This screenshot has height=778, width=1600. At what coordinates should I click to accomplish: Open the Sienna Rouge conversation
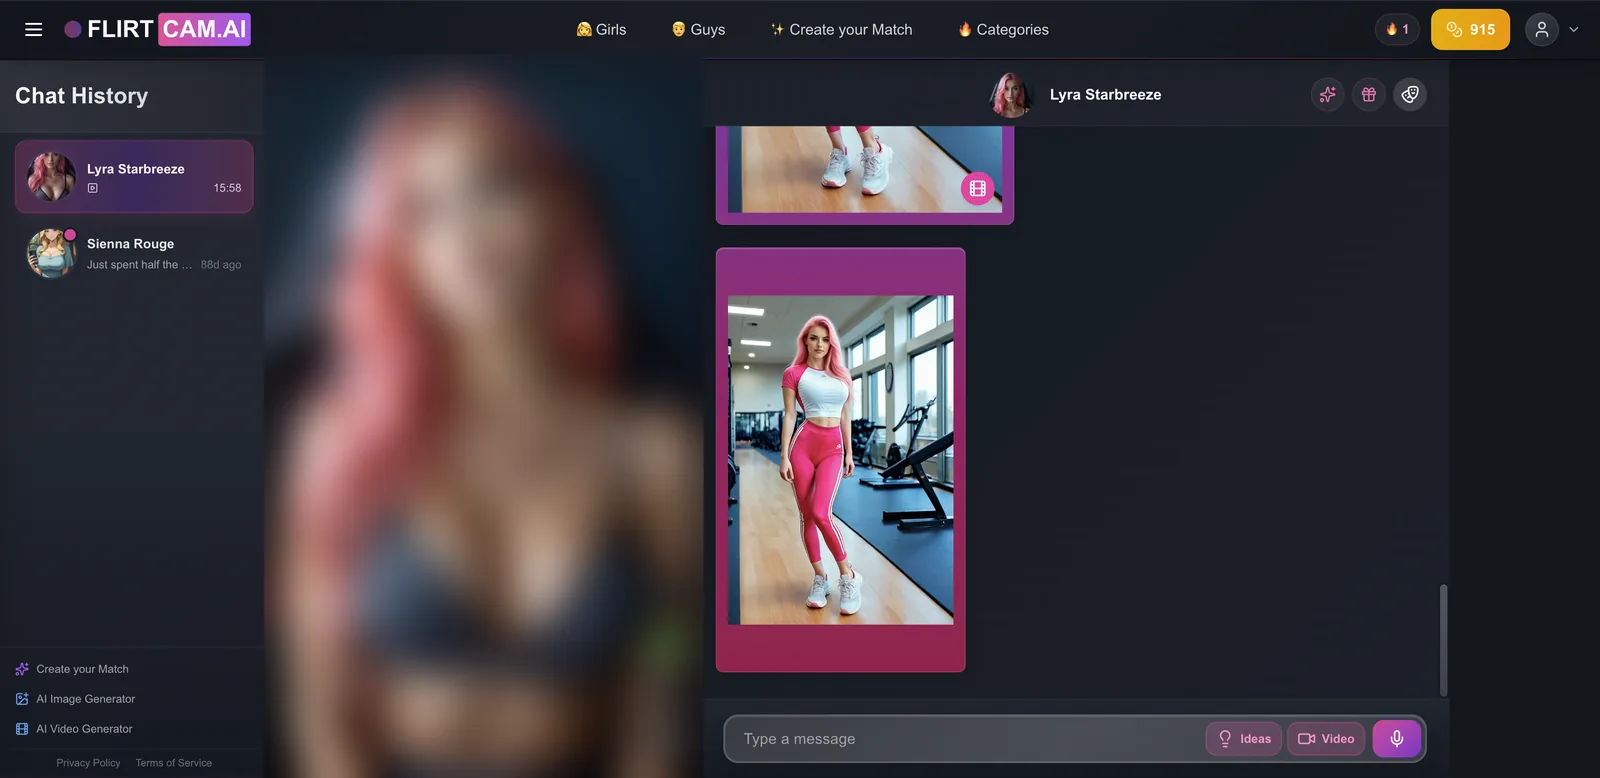pos(134,253)
